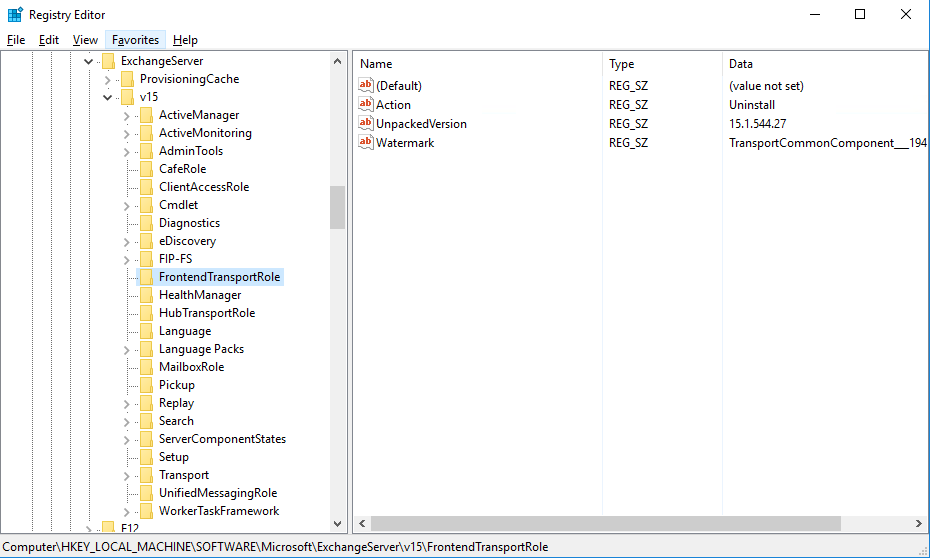Click the Diagnostics folder icon
The width and height of the screenshot is (930, 558).
(146, 223)
